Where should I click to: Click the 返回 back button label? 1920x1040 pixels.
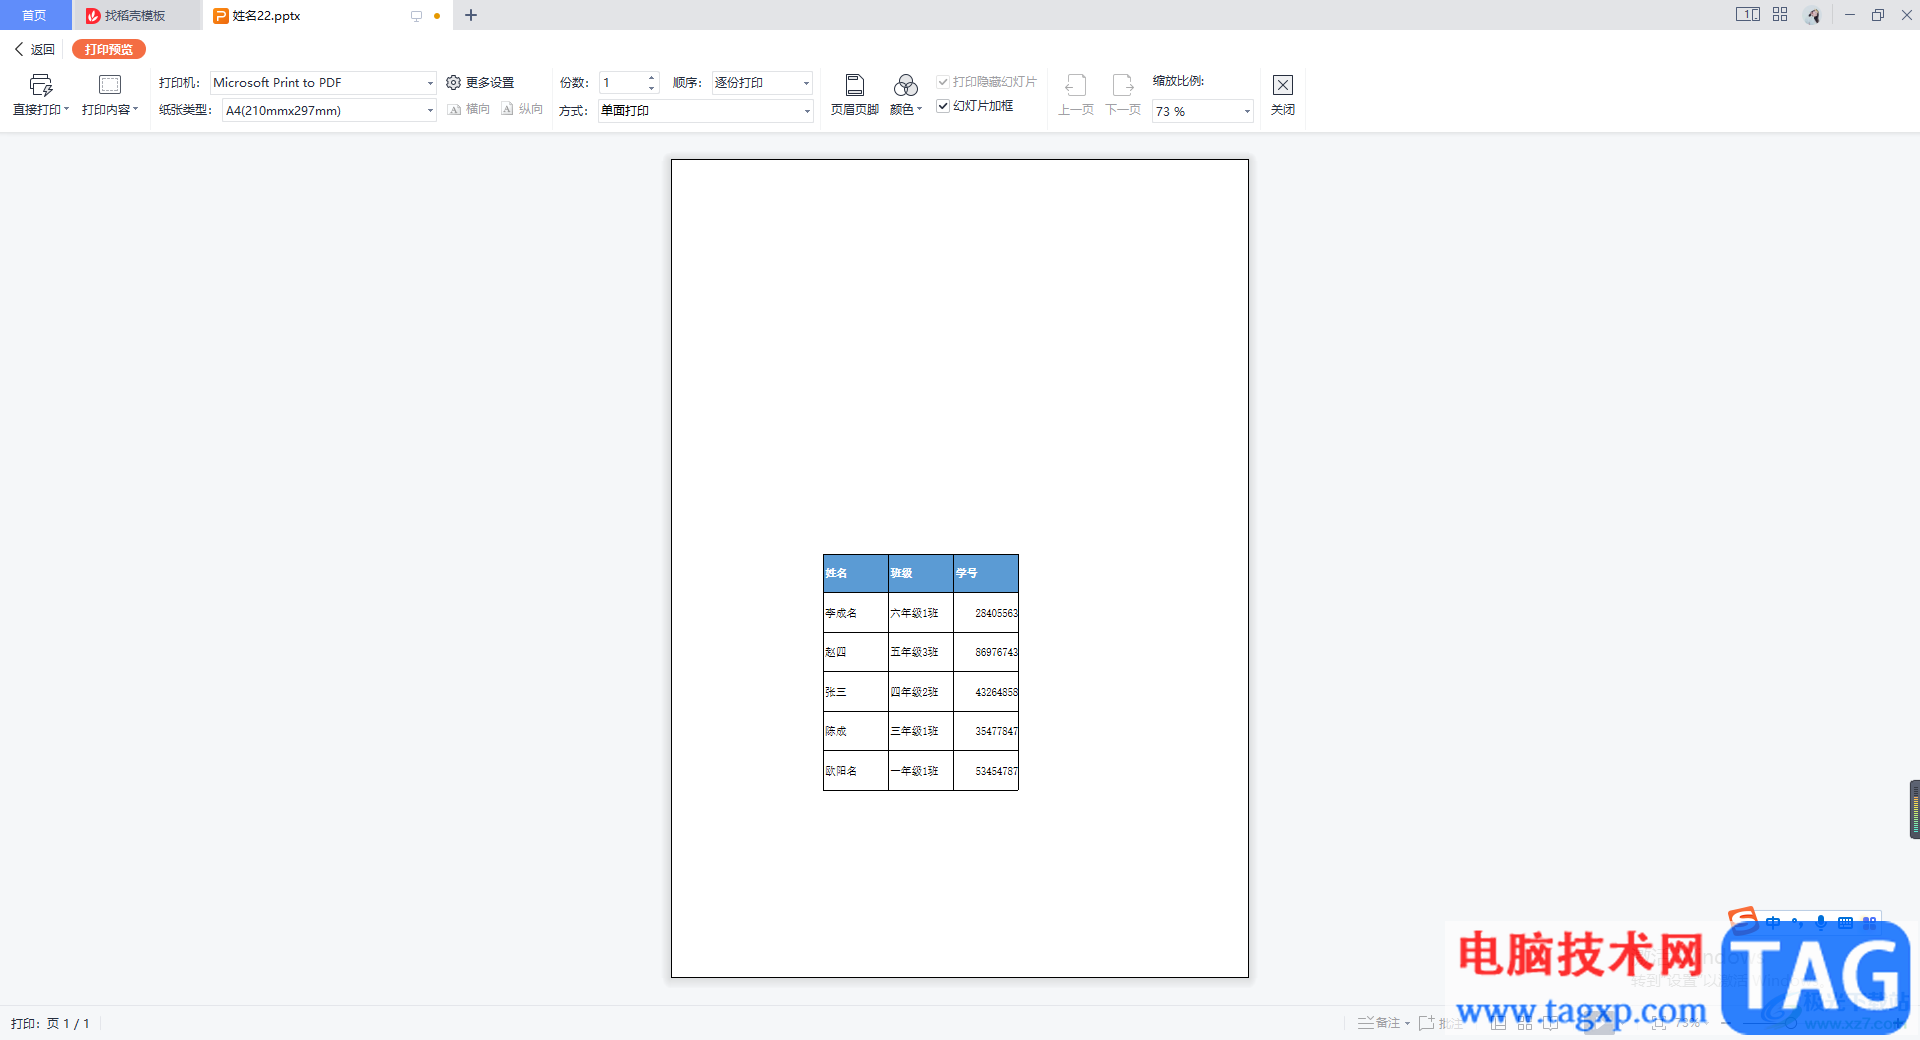click(x=43, y=49)
